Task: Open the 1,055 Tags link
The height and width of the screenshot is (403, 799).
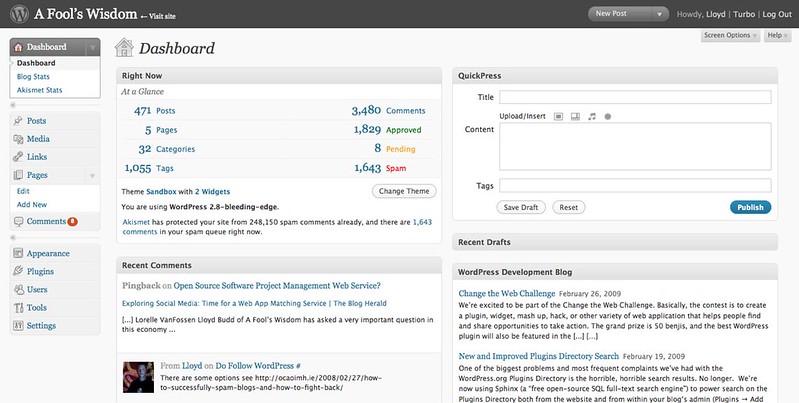Action: tap(149, 168)
